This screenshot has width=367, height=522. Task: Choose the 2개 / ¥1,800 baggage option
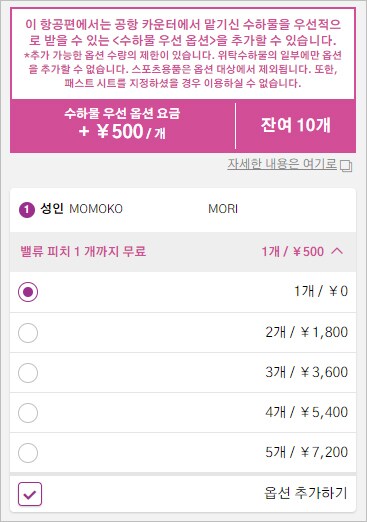tap(28, 333)
